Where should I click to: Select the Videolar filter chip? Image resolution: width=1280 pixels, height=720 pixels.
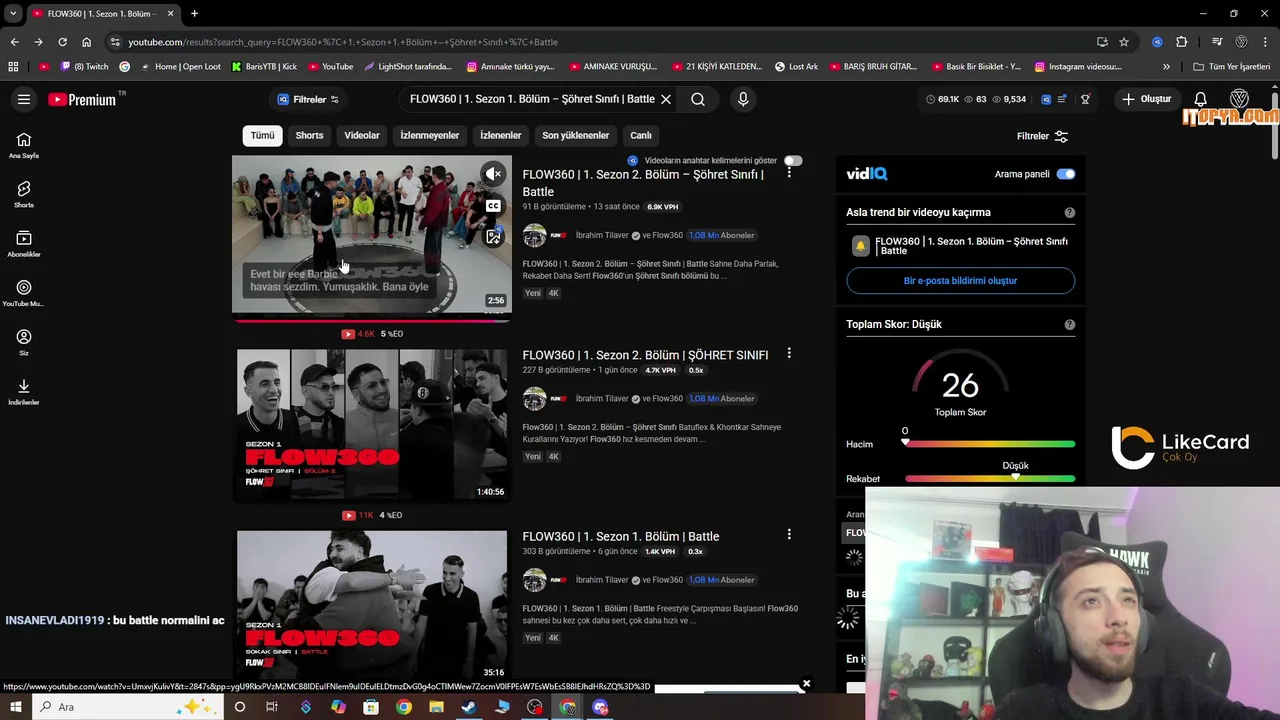[362, 135]
